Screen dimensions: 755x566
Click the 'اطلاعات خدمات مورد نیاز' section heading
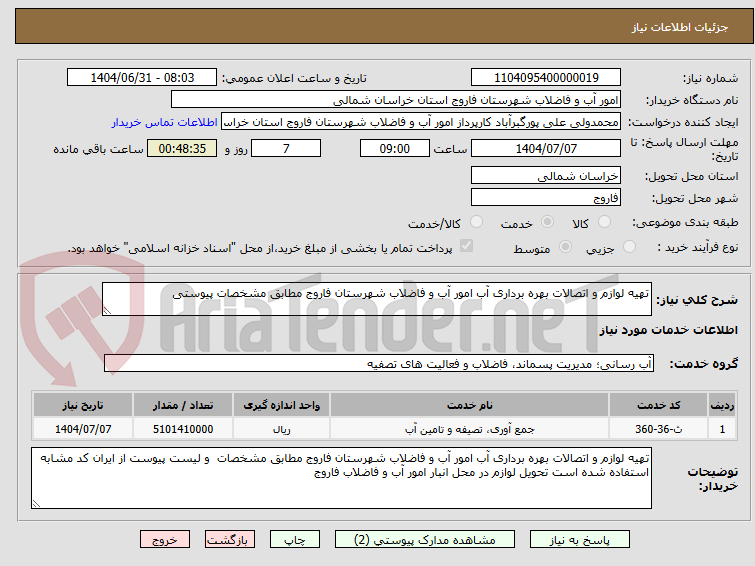(x=668, y=330)
